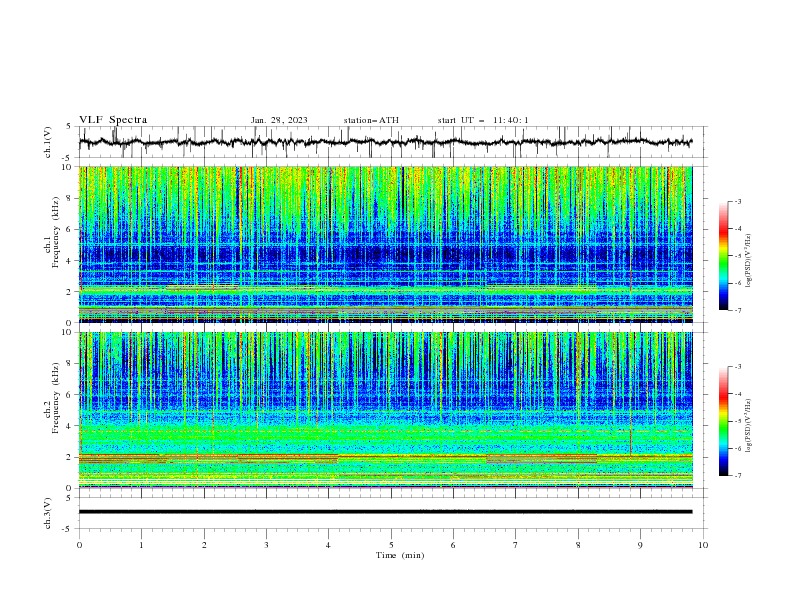Click the "ch.1 Frequency (kHz)" axis label
Image resolution: width=792 pixels, height=612 pixels.
pyautogui.click(x=54, y=231)
